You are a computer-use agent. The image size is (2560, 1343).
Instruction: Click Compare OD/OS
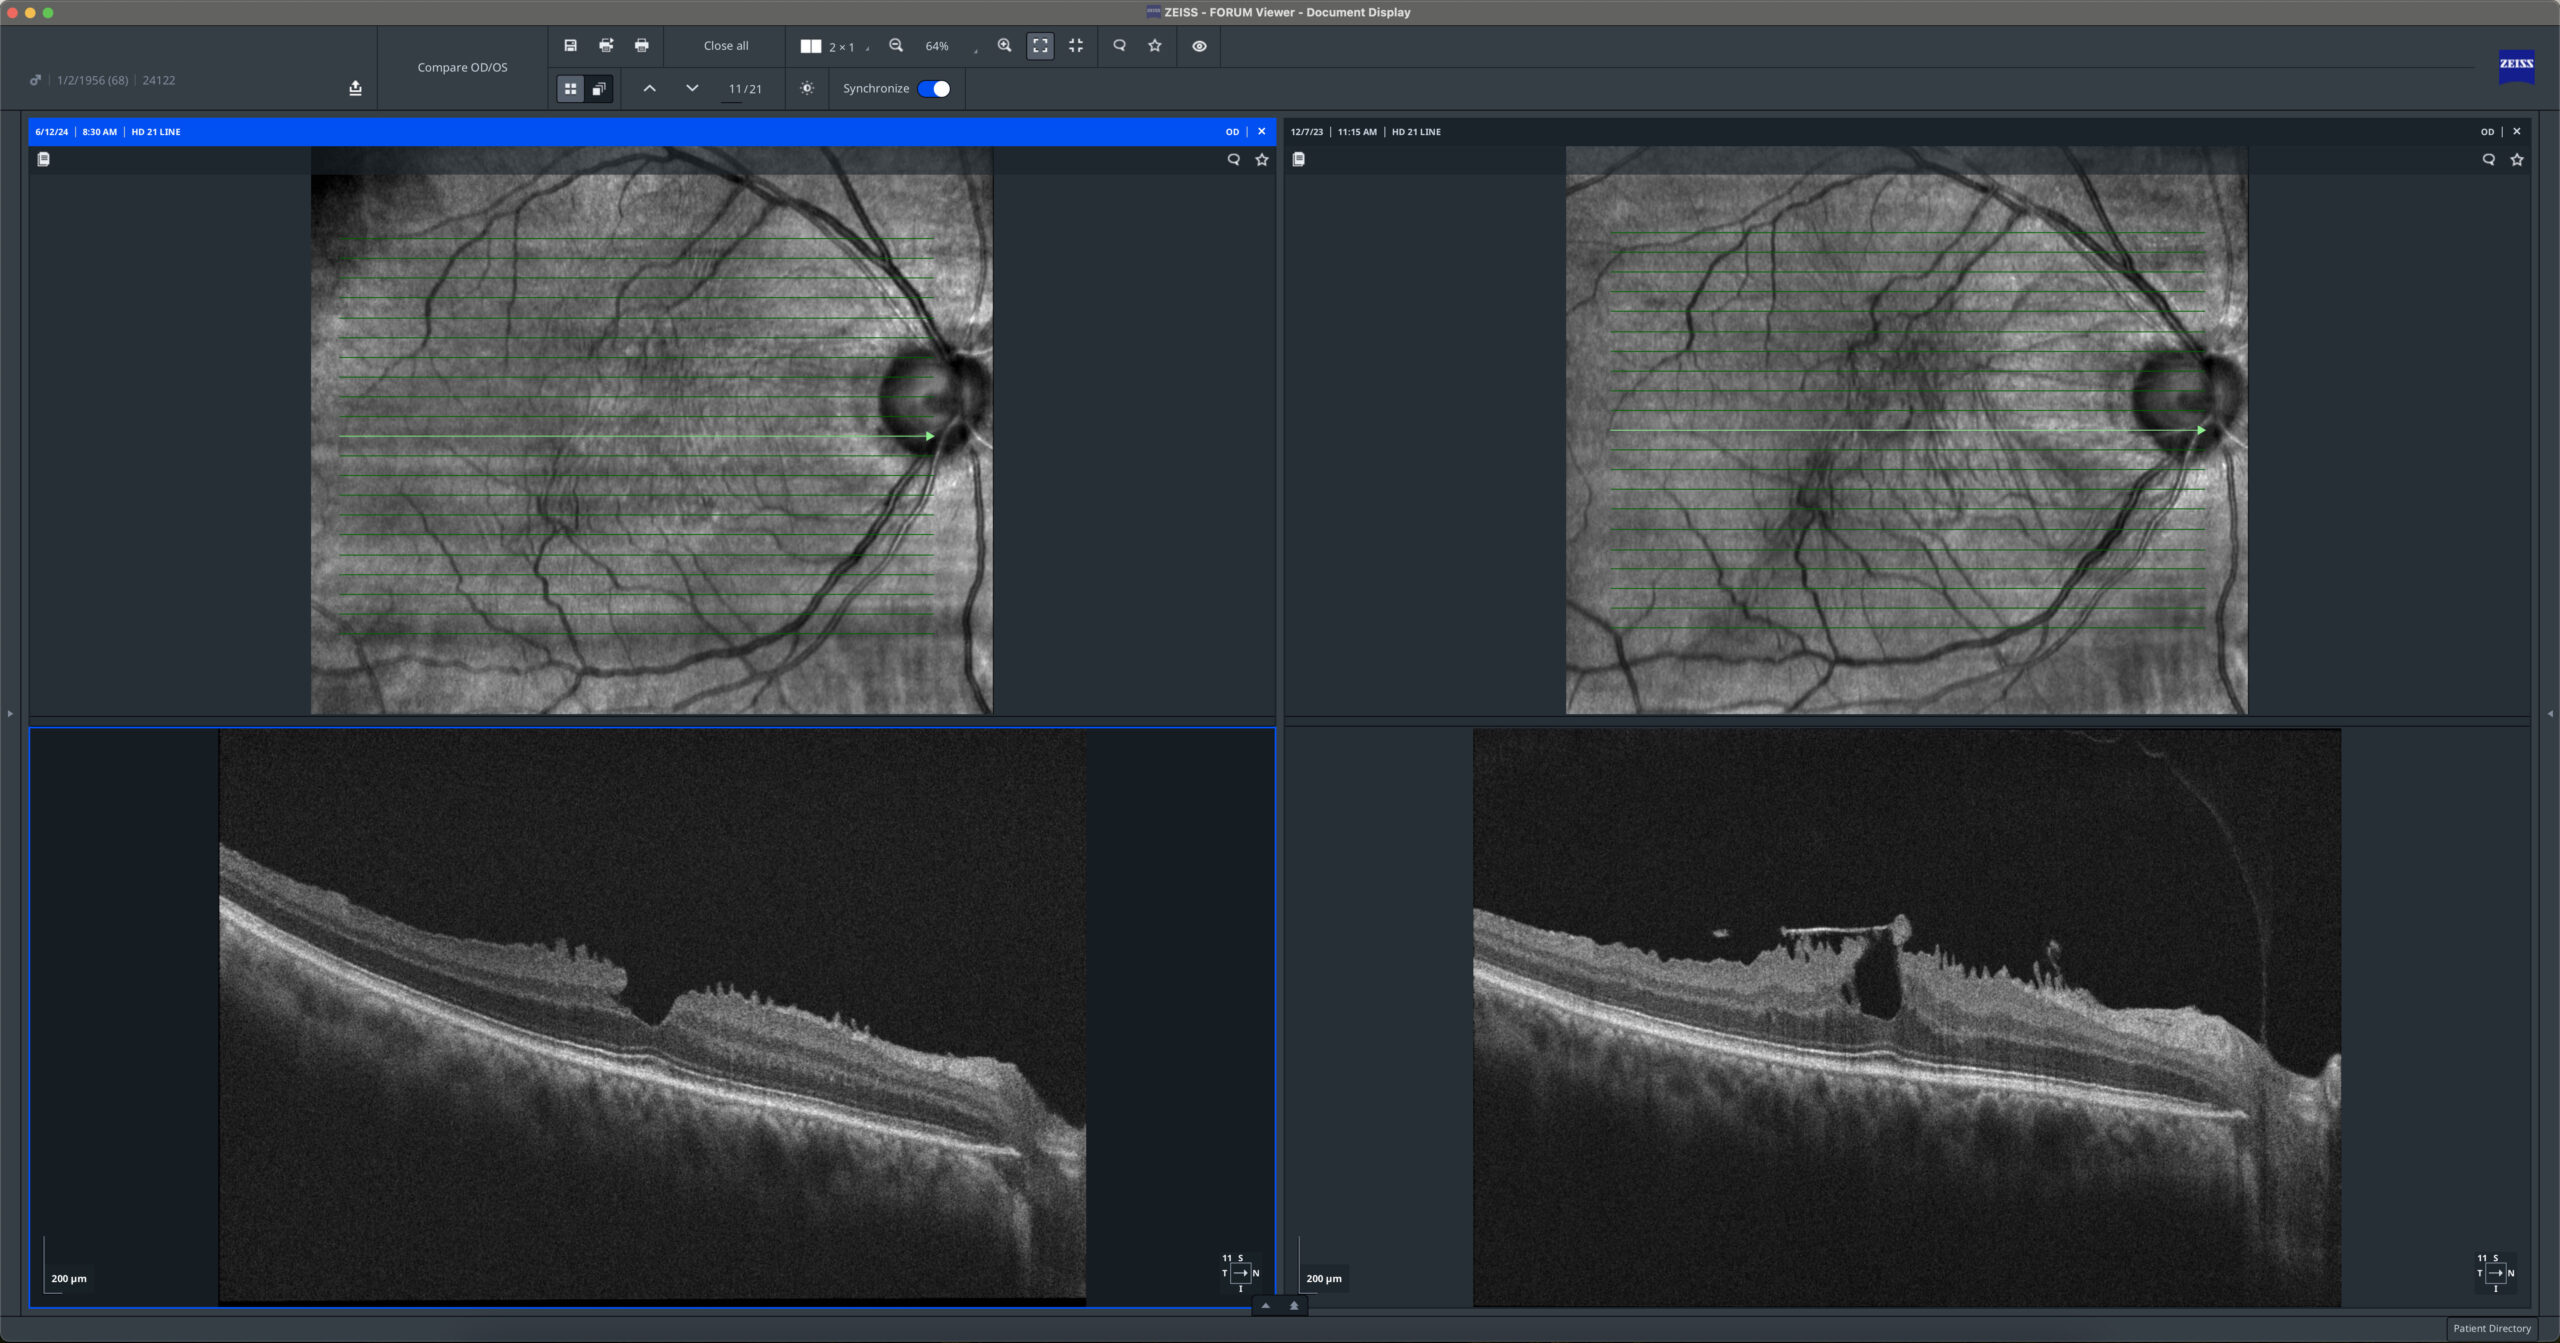point(462,67)
